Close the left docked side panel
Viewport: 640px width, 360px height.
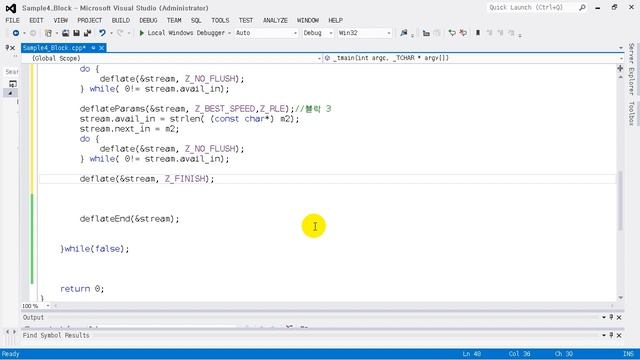point(13,48)
